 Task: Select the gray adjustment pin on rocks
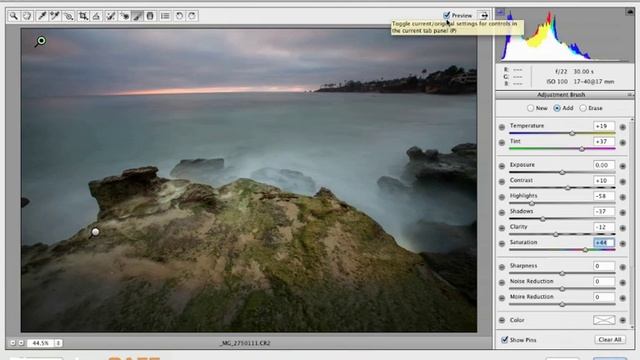[95, 232]
